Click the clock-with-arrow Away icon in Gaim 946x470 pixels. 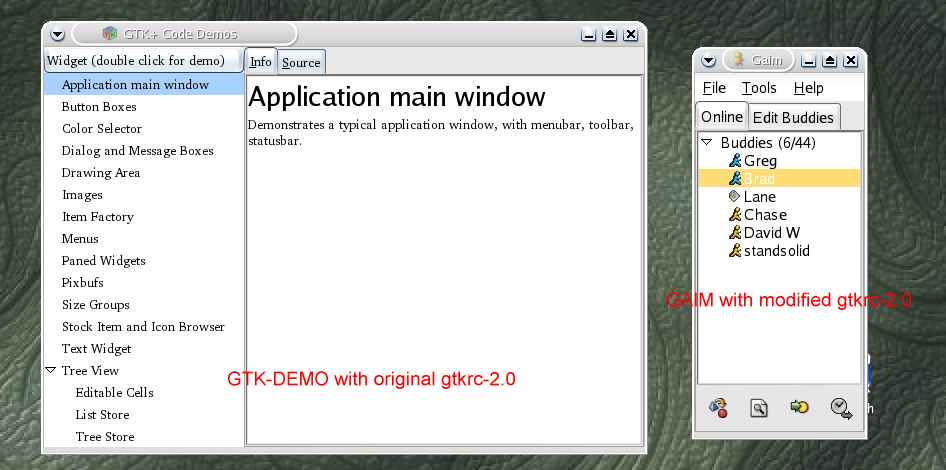point(840,408)
